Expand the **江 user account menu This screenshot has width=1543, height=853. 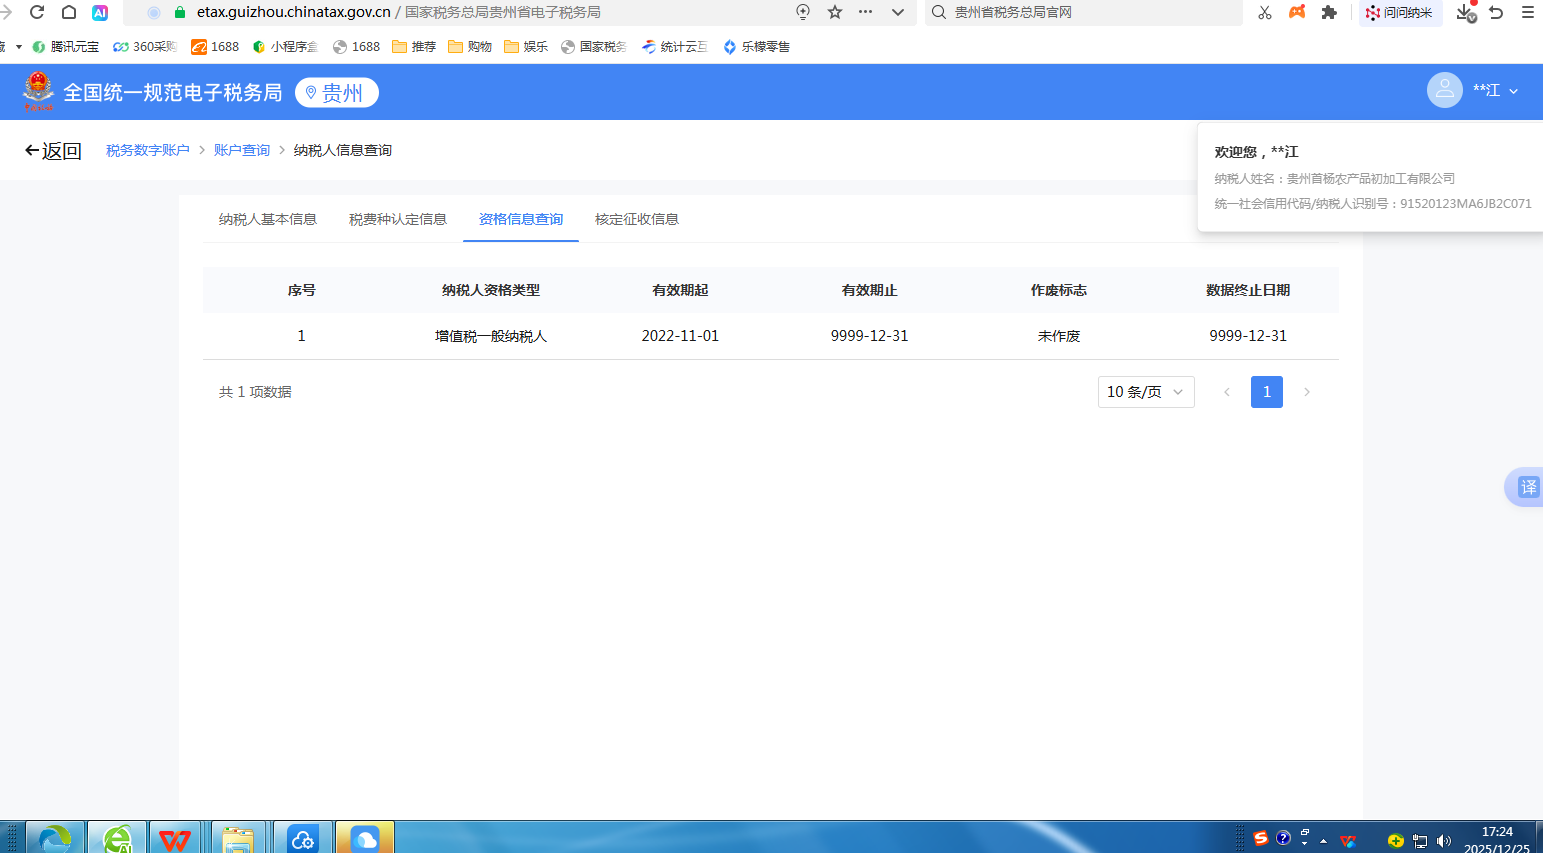1495,90
